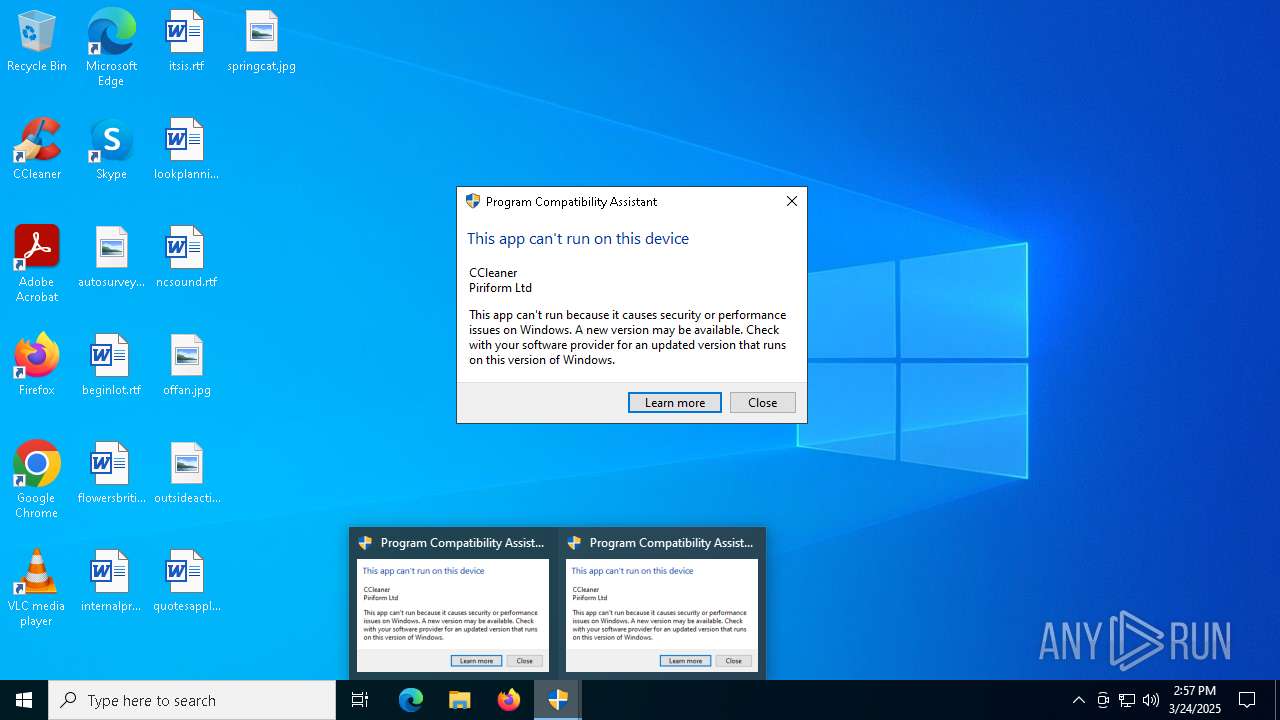Select the ncsound.rtf document

186,257
